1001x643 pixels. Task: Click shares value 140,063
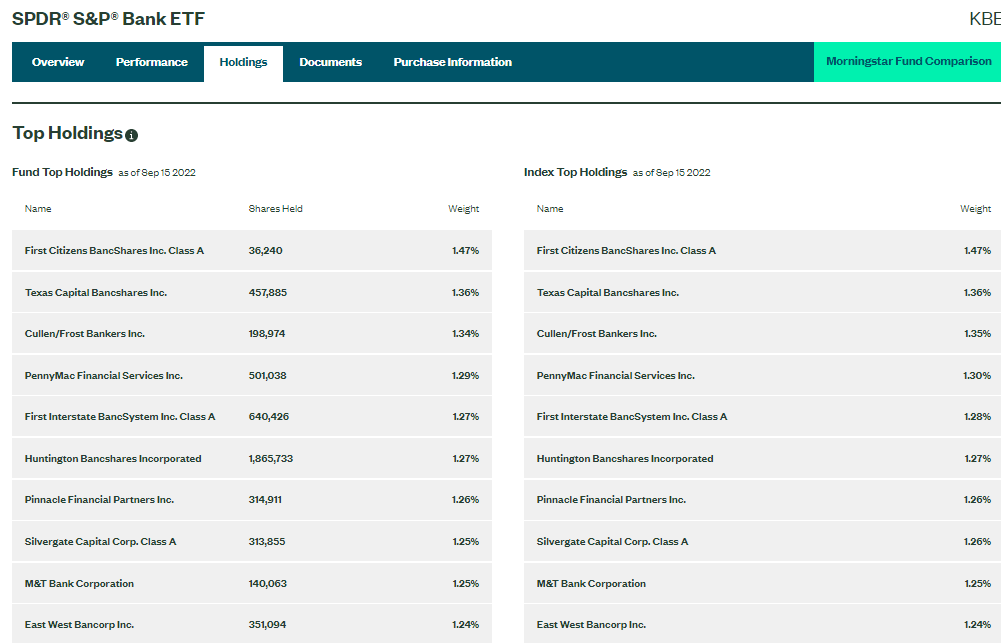[x=267, y=583]
